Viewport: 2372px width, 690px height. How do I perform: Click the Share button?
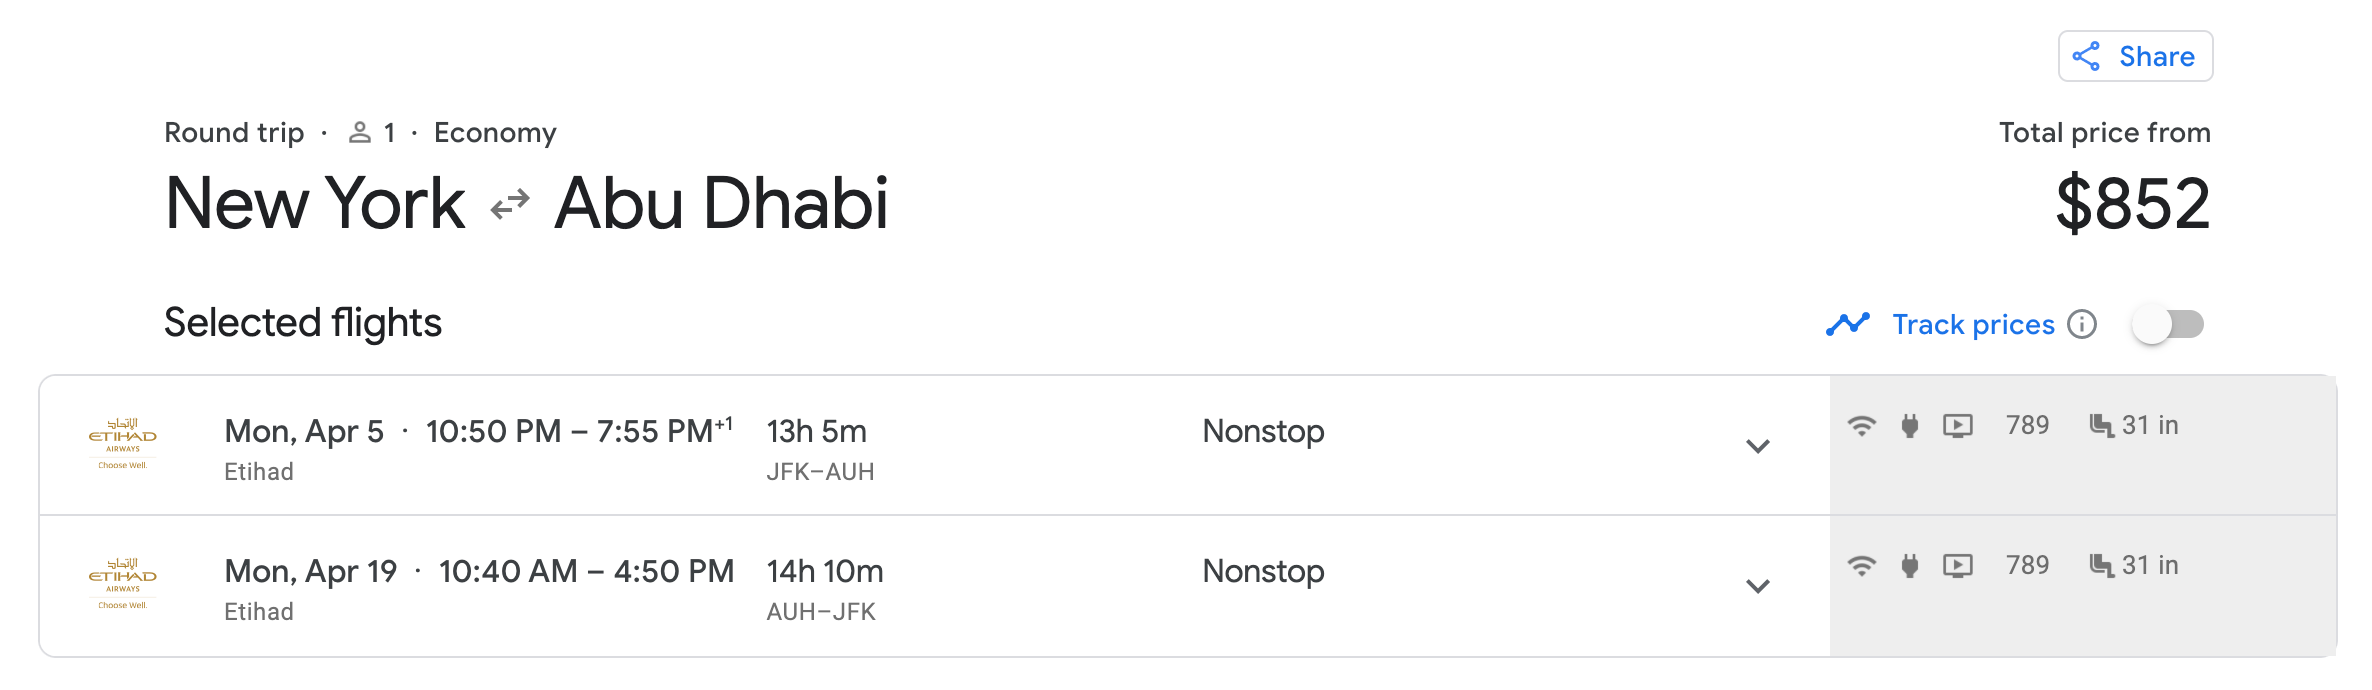coord(2135,56)
